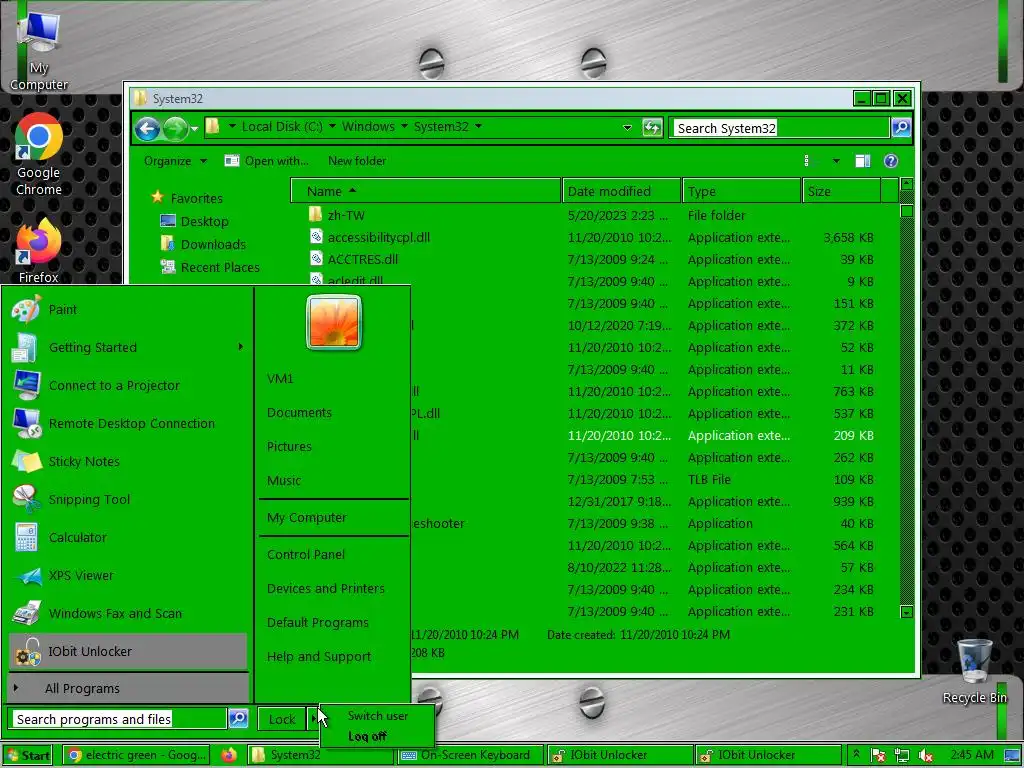
Task: Open the view options dropdown arrow
Action: click(836, 161)
